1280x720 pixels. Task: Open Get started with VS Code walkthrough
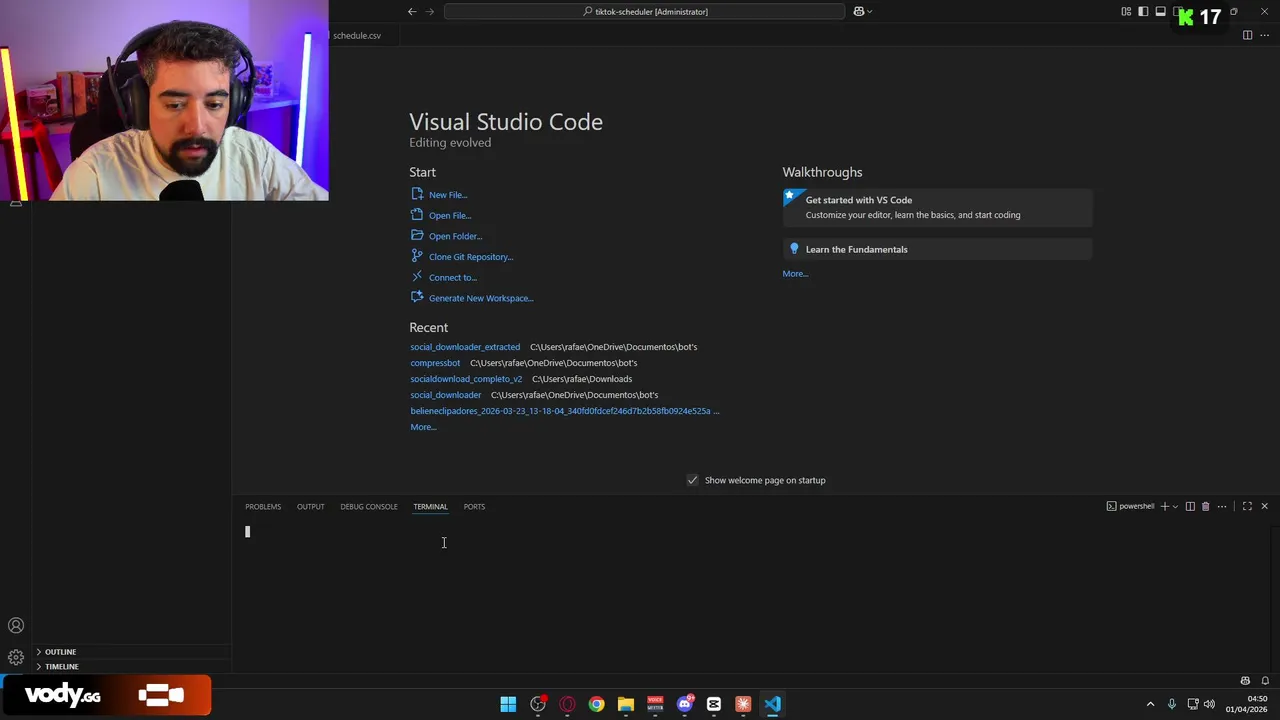click(x=937, y=207)
